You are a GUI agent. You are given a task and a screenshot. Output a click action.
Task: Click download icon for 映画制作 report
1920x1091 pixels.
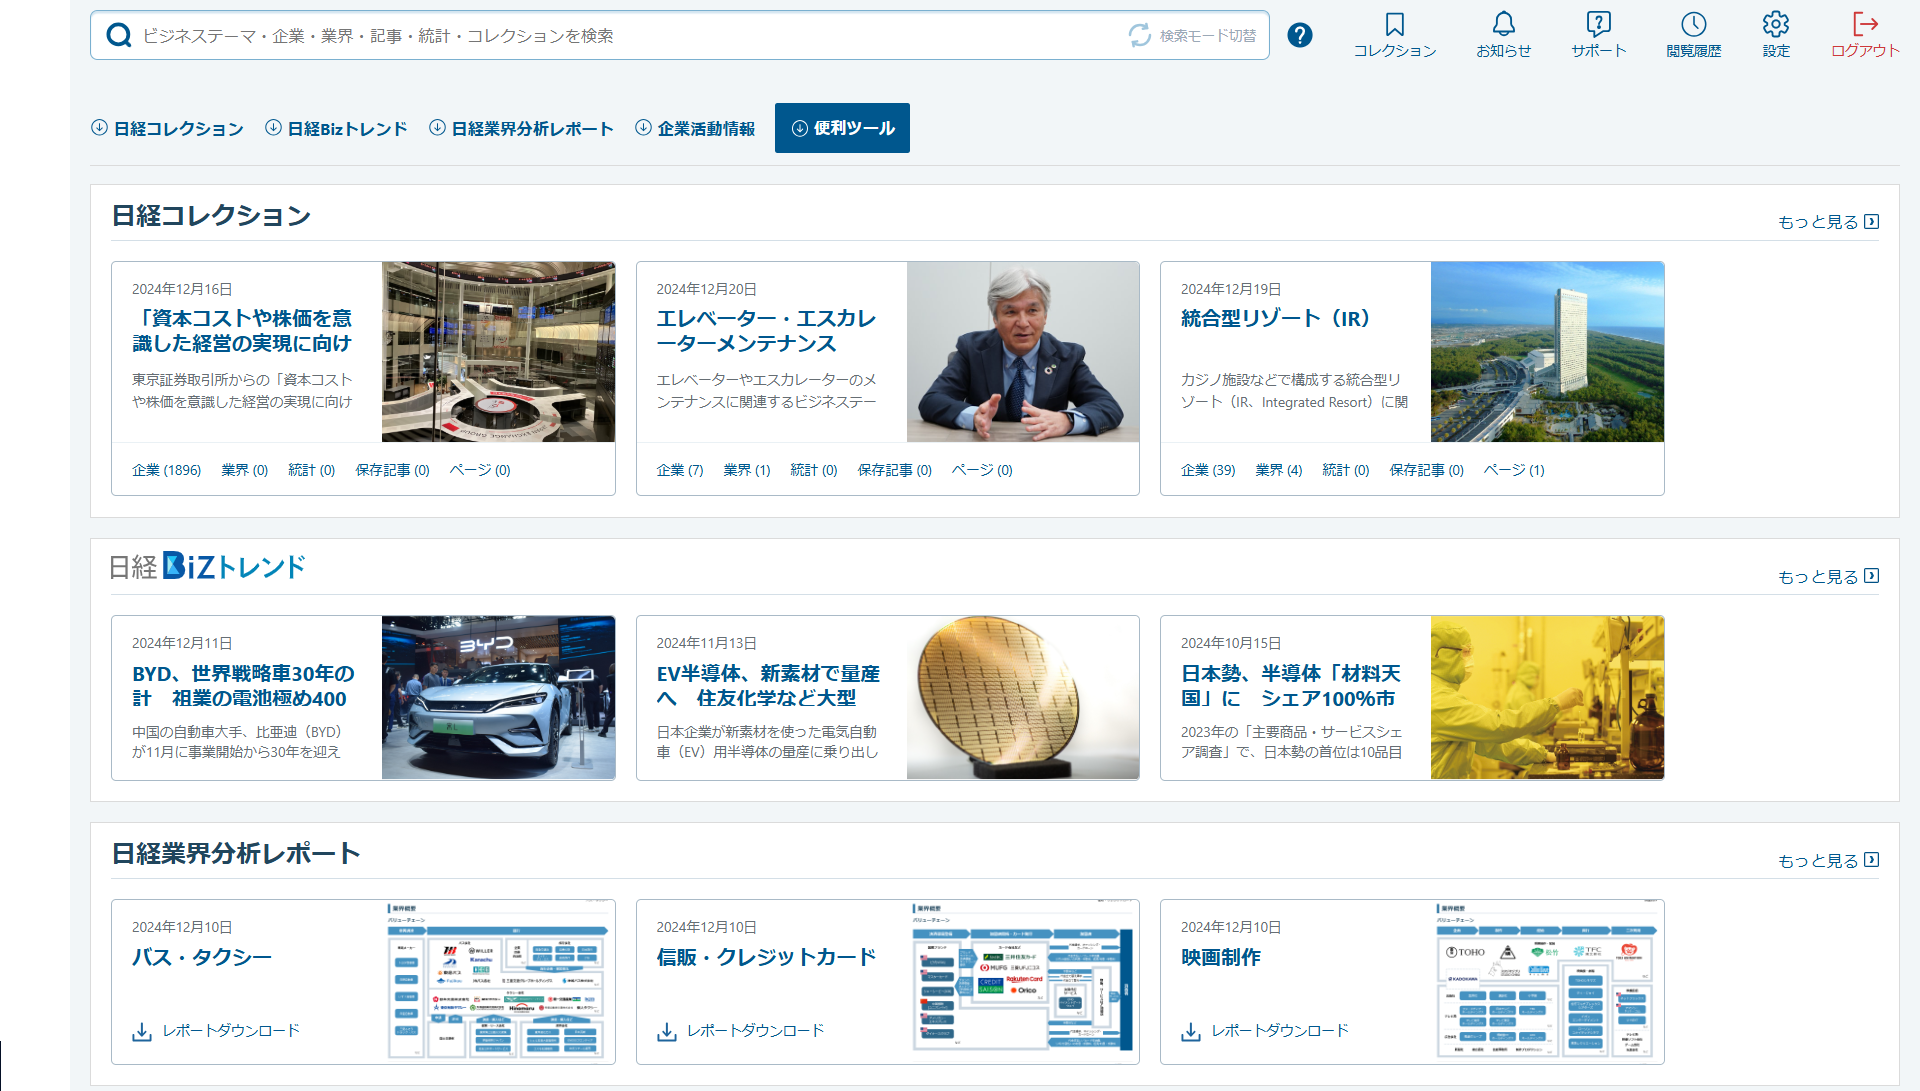coord(1190,1031)
